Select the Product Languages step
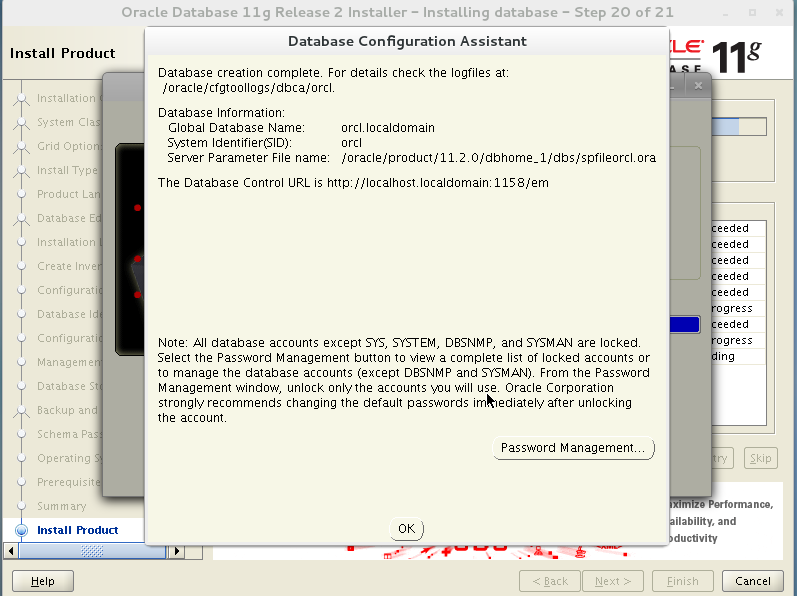797x596 pixels. pos(69,194)
